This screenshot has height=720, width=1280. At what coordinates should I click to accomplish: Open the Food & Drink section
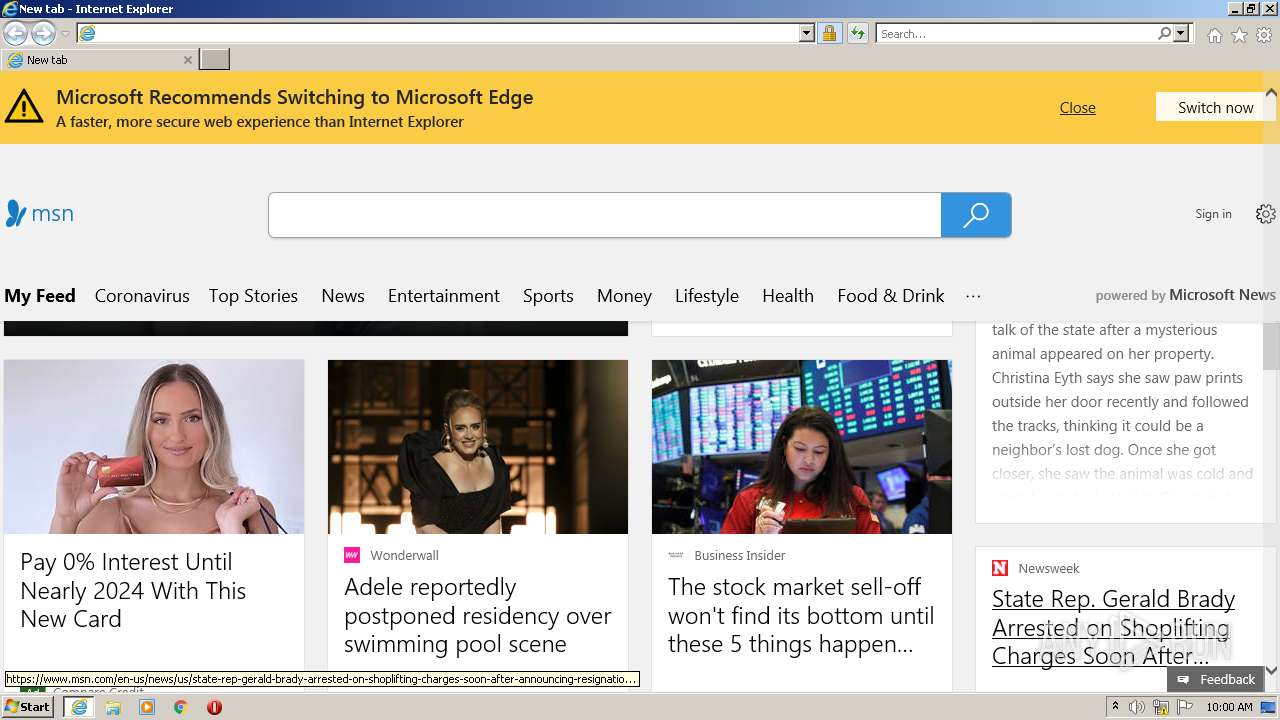(x=891, y=295)
